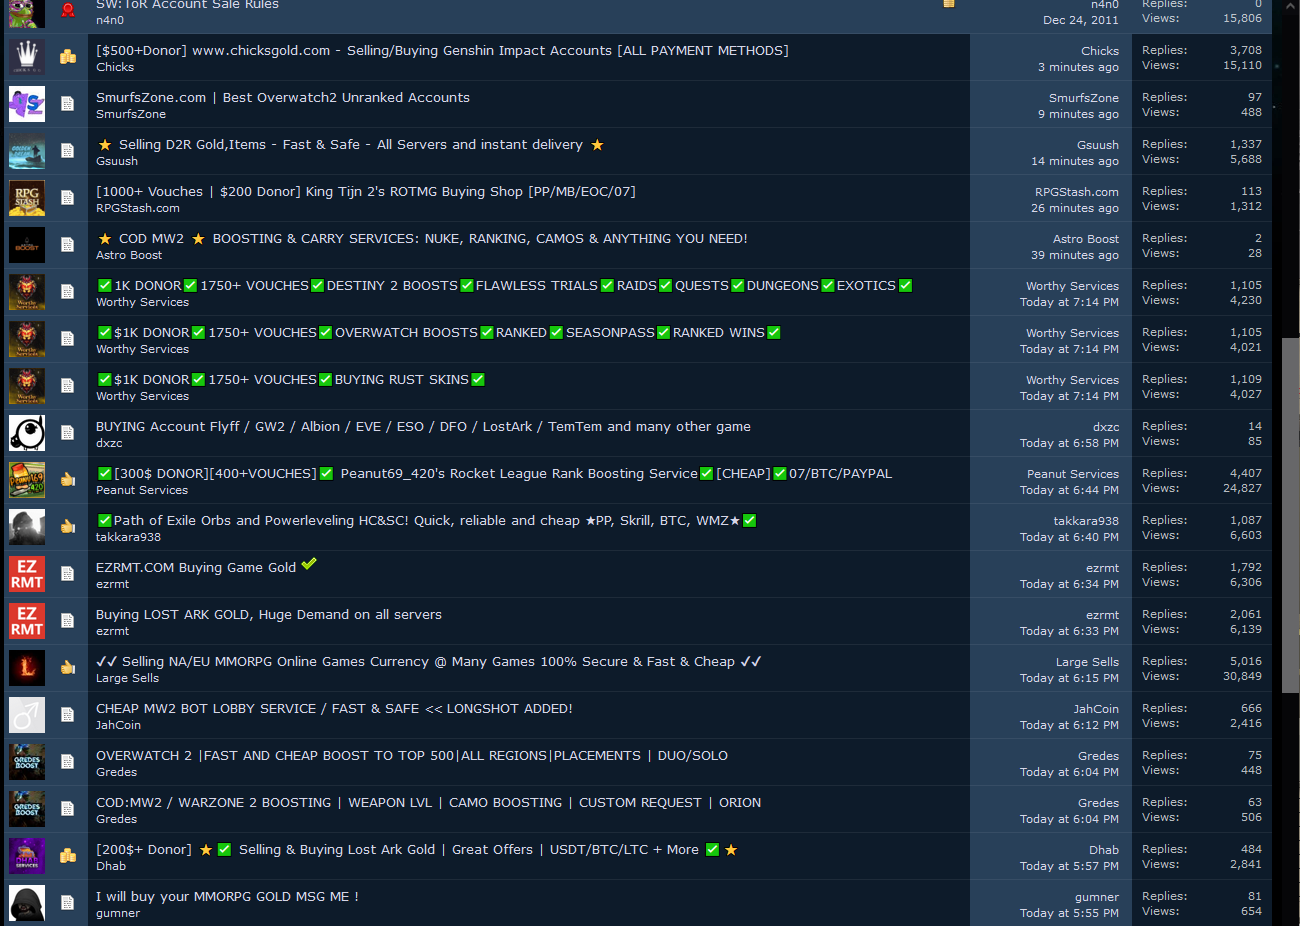1300x926 pixels.
Task: Open OVERWATCH 2 FAST AND CHEAP BOOST thread
Action: [x=412, y=755]
